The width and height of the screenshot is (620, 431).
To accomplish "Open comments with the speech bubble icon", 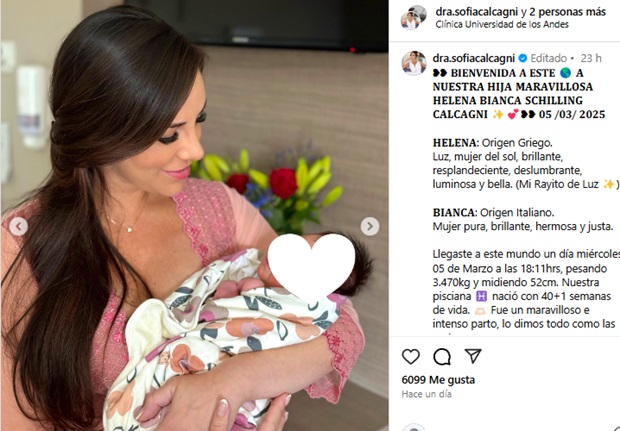I will pyautogui.click(x=442, y=357).
